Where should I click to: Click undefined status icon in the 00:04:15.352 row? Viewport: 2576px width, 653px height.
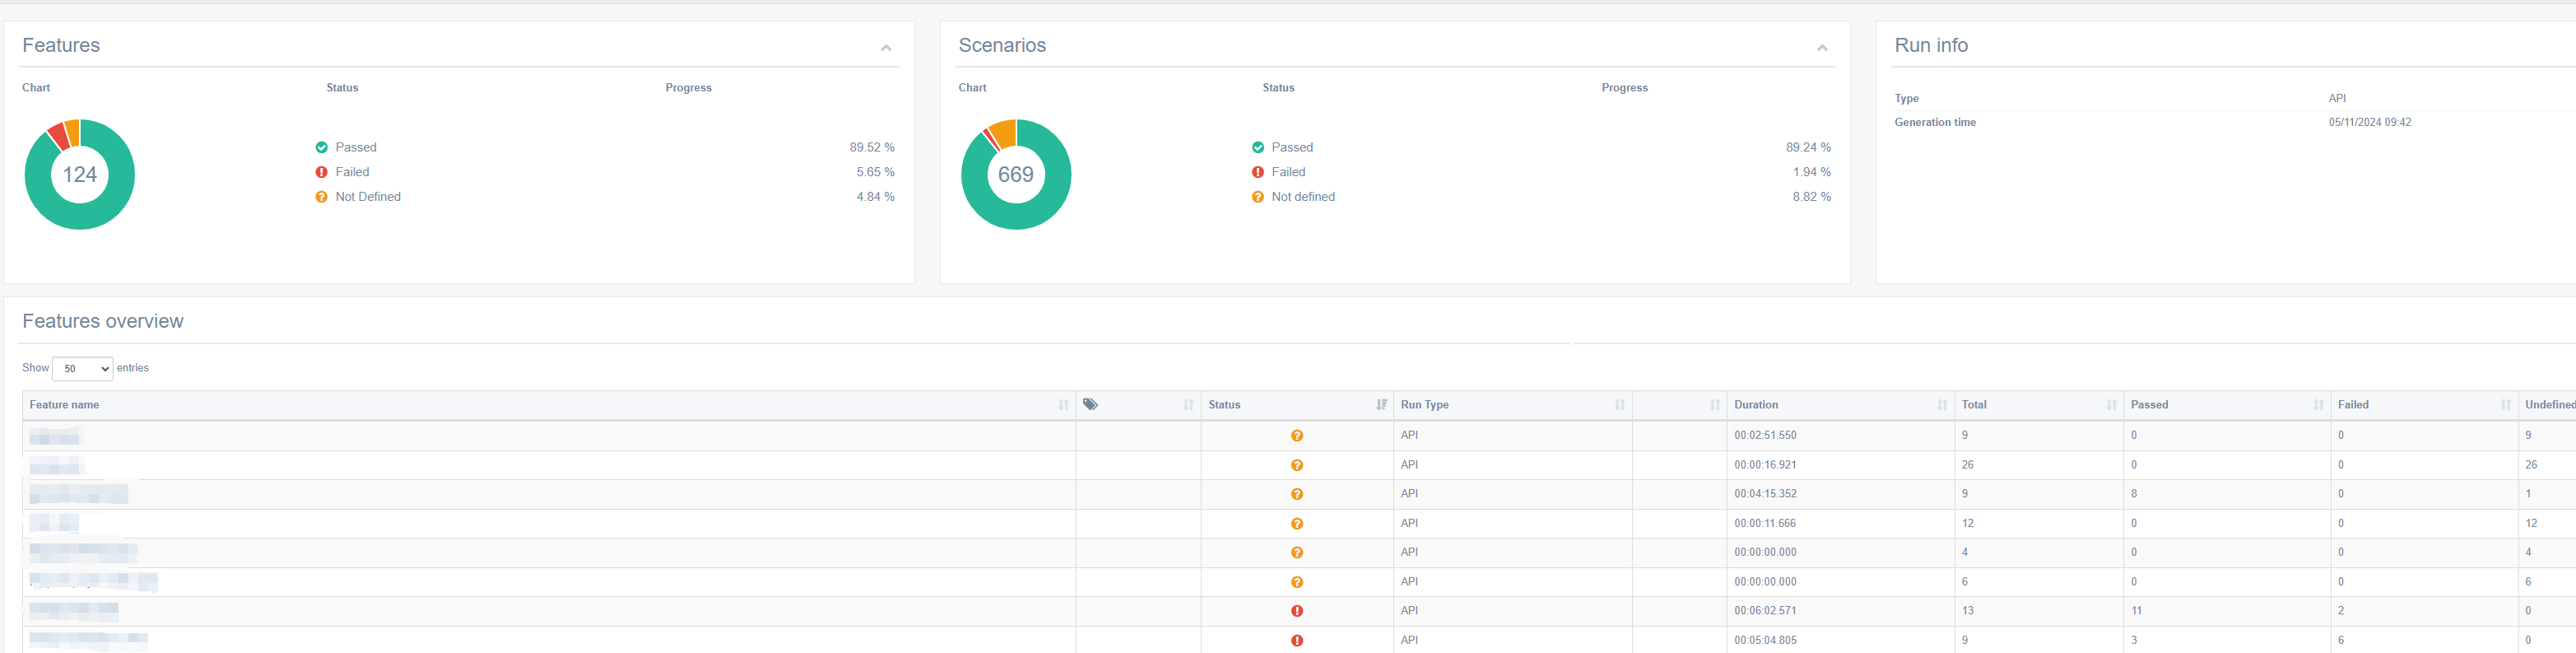point(1297,494)
